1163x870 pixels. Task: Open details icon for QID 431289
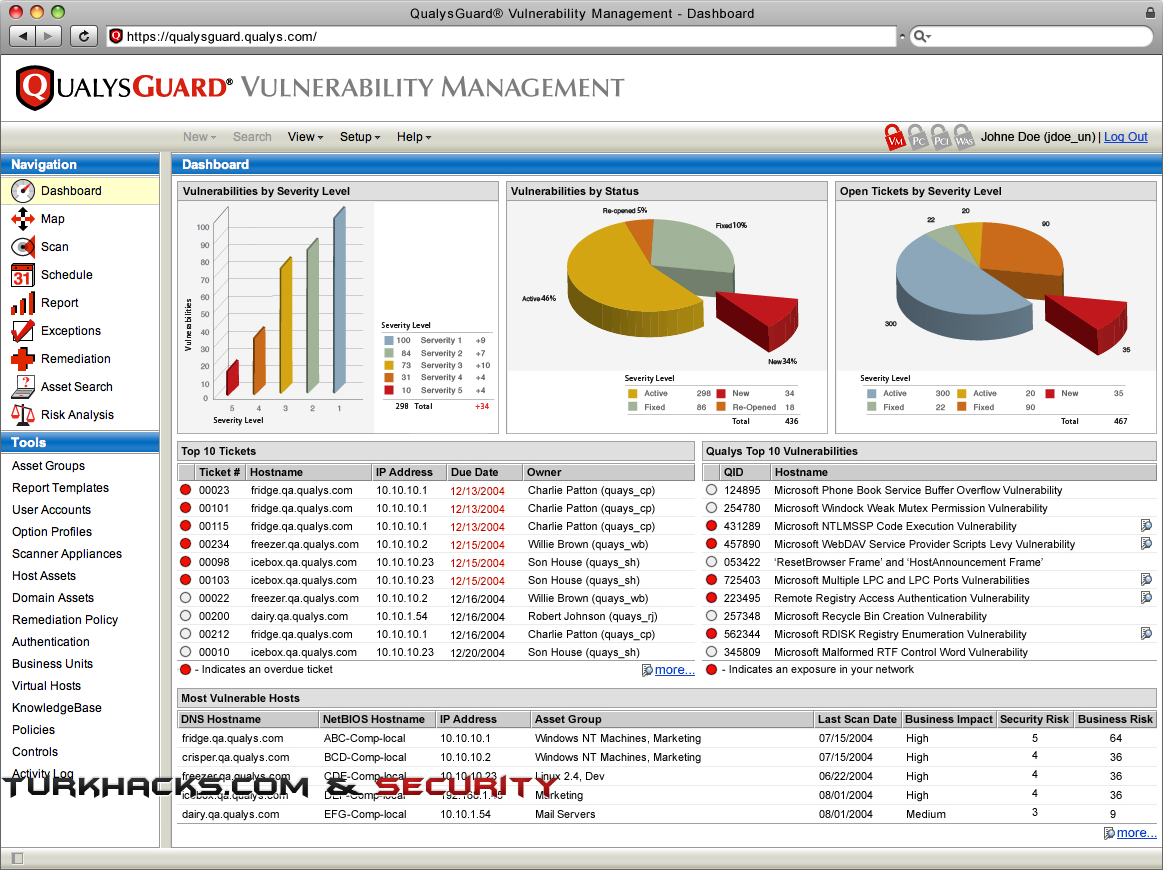(1147, 526)
